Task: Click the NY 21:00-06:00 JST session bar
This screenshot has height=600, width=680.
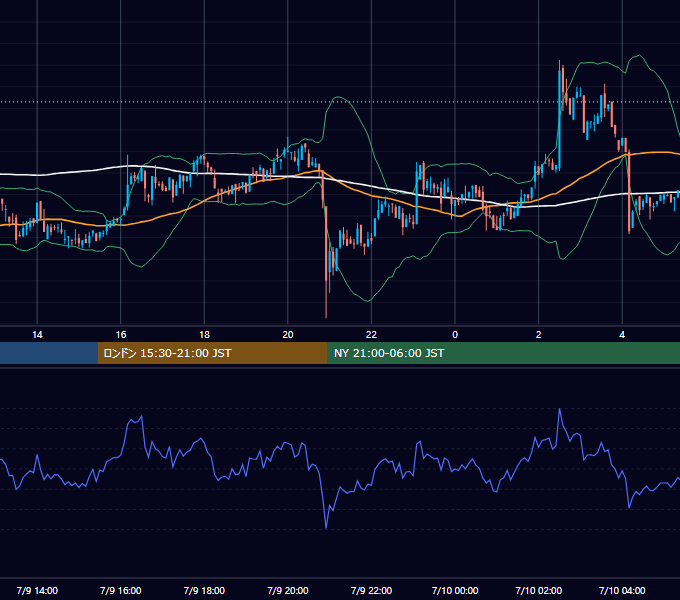Action: [503, 353]
